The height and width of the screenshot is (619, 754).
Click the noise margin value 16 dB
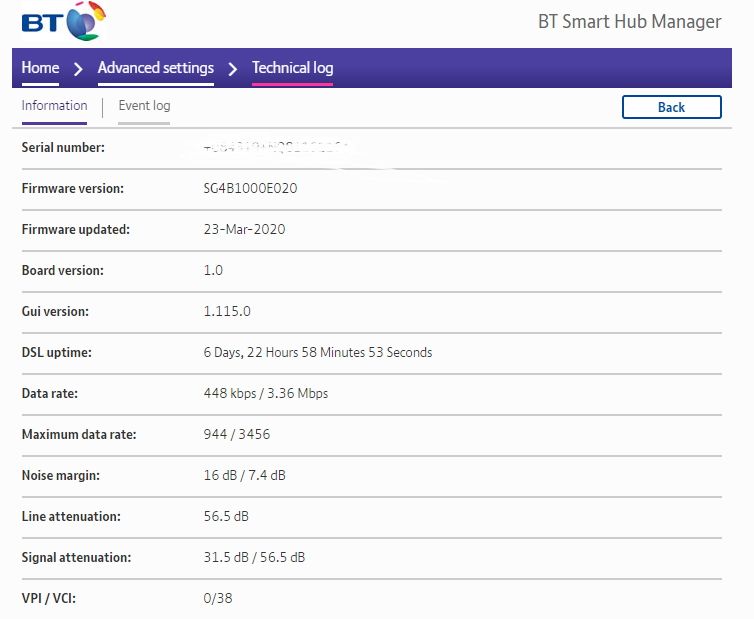pyautogui.click(x=219, y=475)
